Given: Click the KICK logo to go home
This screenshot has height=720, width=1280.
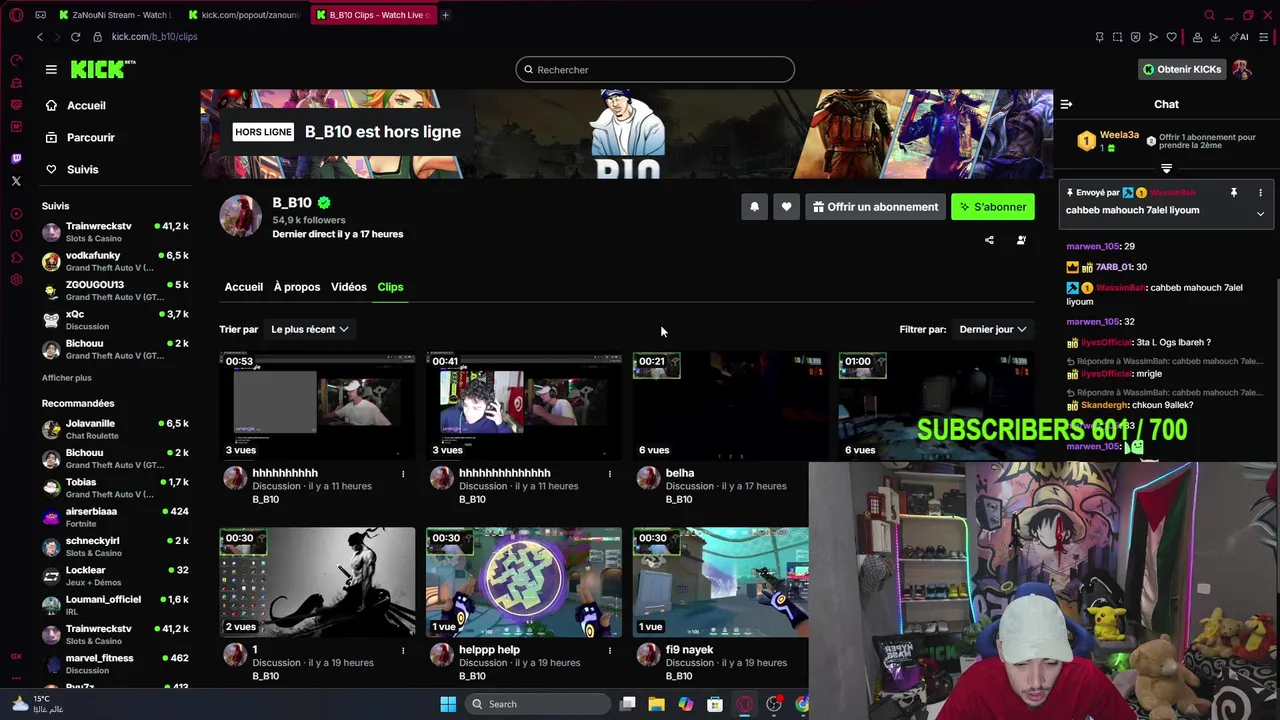Looking at the screenshot, I should point(102,69).
